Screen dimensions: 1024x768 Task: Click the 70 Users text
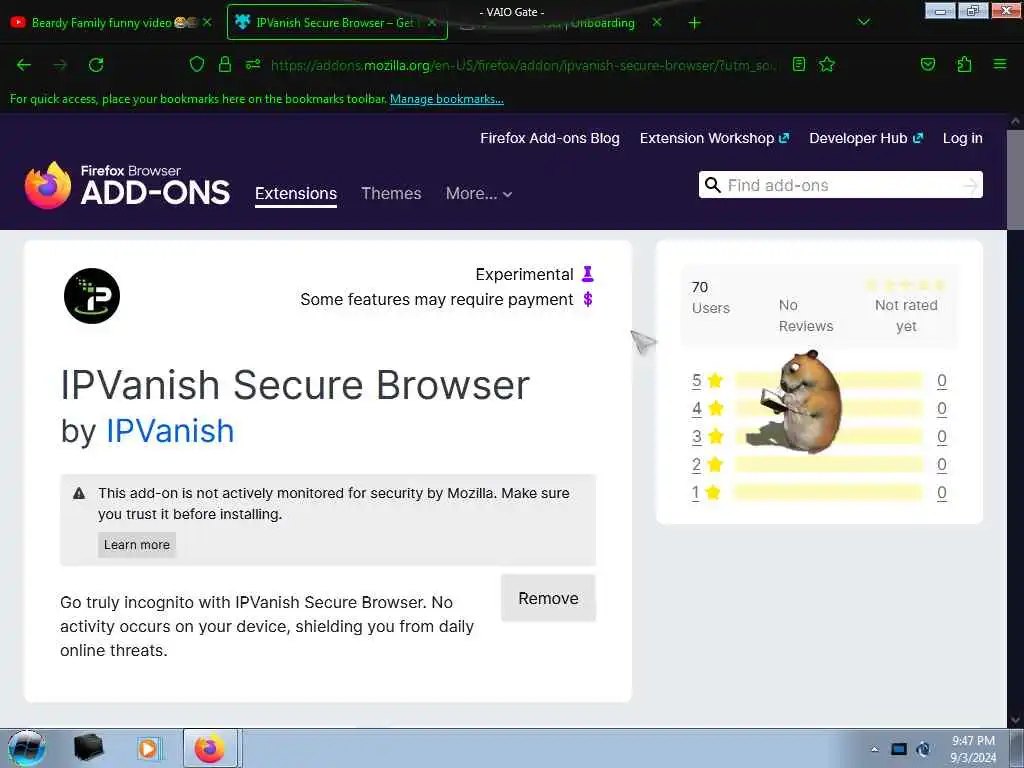point(711,298)
